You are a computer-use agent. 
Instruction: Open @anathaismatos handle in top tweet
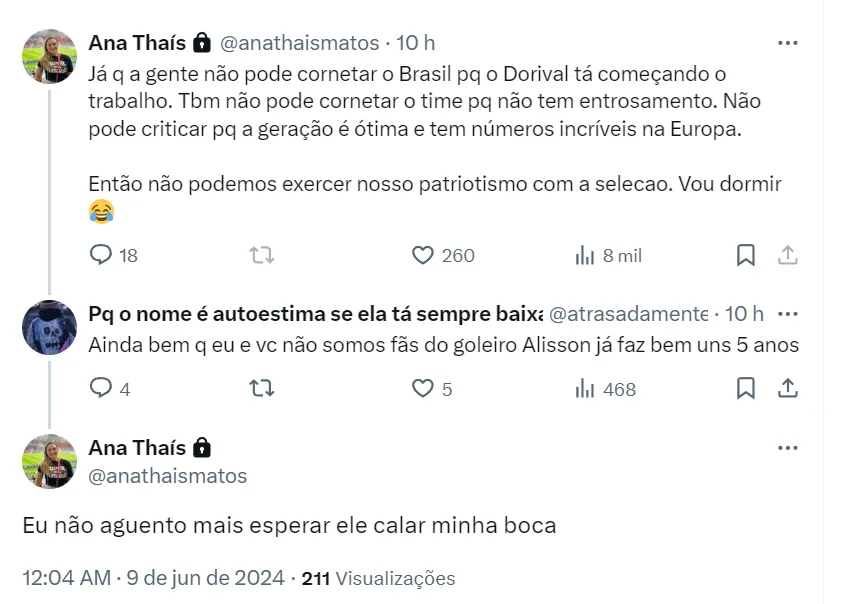click(x=299, y=43)
